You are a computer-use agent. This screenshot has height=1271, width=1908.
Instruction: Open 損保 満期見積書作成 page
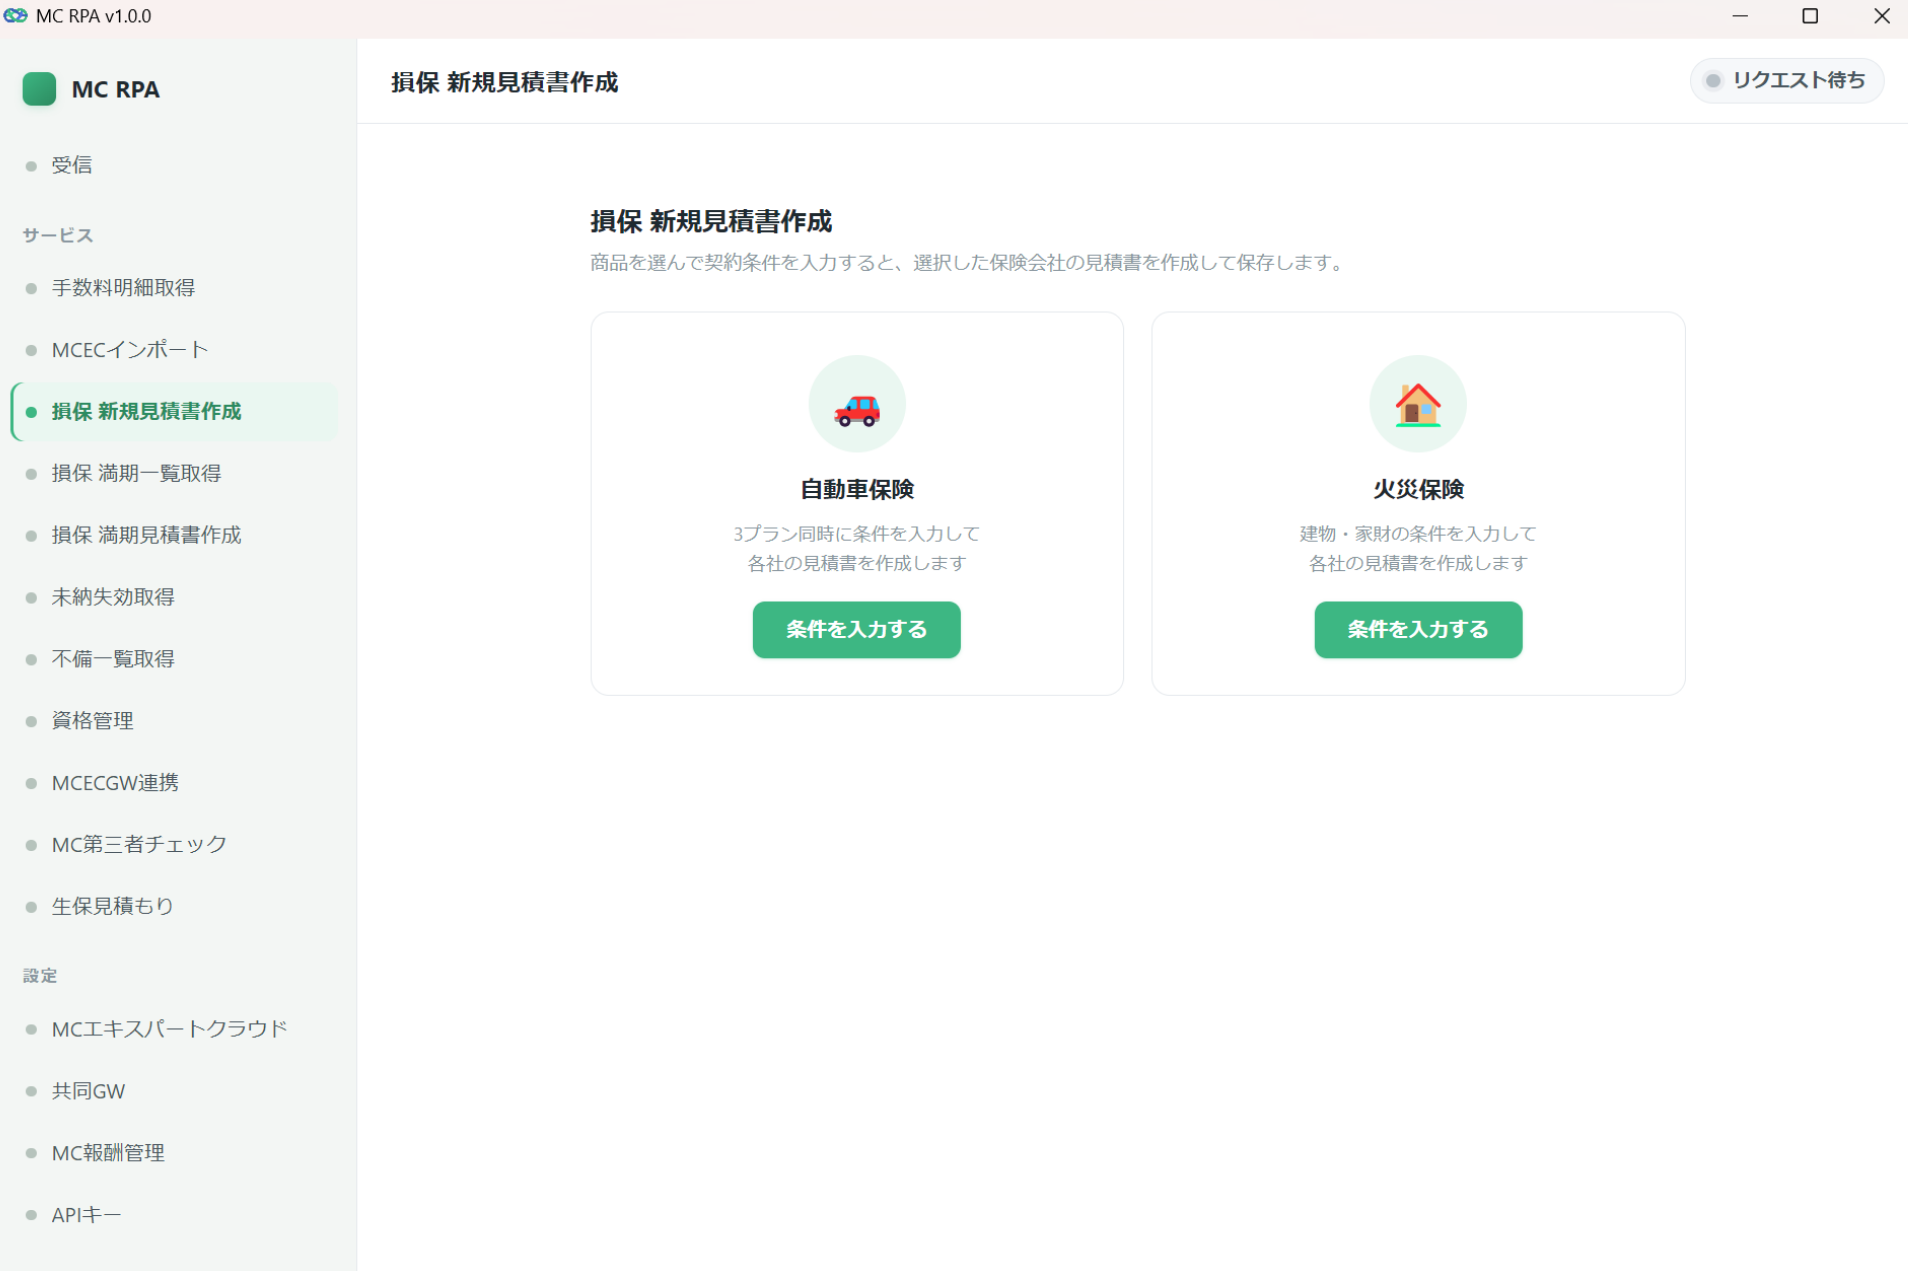(x=174, y=535)
